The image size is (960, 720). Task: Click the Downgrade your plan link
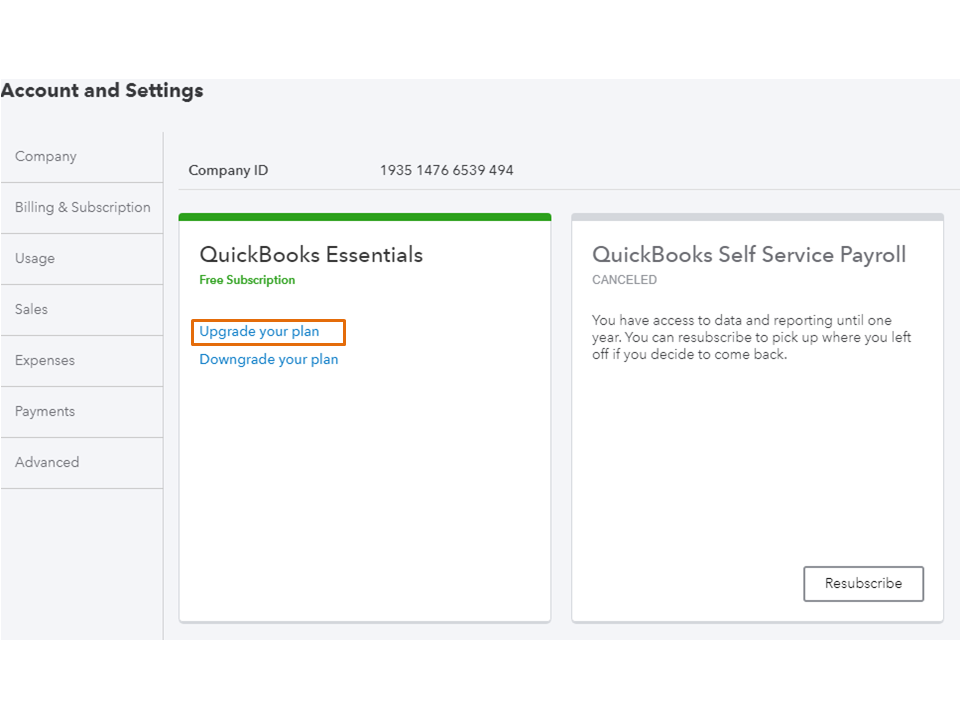(269, 360)
